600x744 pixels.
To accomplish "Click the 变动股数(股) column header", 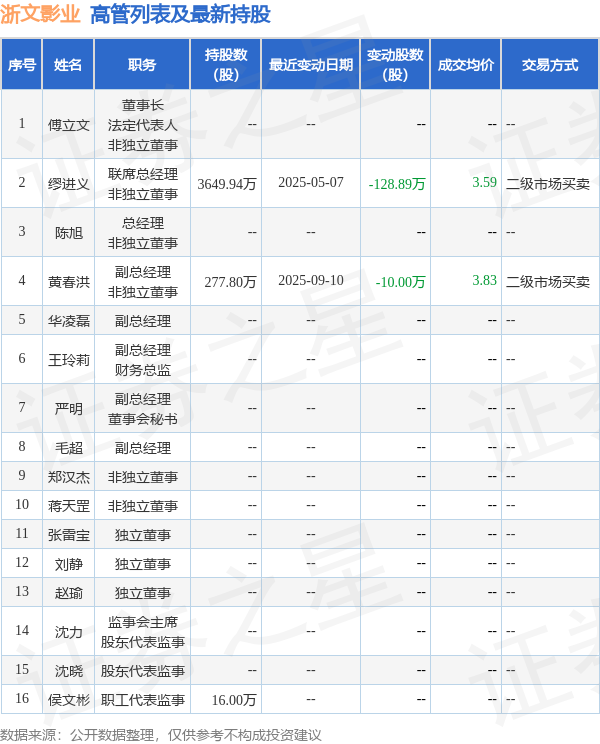I will (x=395, y=65).
